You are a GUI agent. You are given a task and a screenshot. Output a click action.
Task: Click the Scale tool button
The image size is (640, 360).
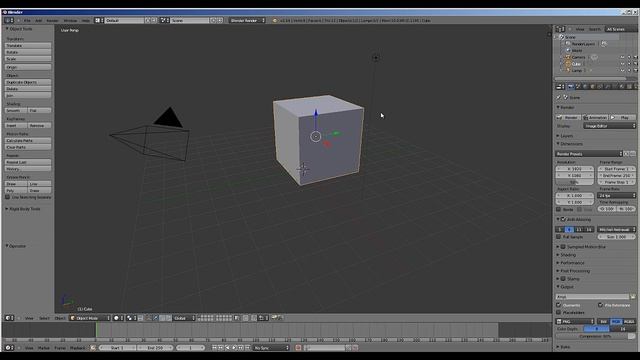(28, 59)
